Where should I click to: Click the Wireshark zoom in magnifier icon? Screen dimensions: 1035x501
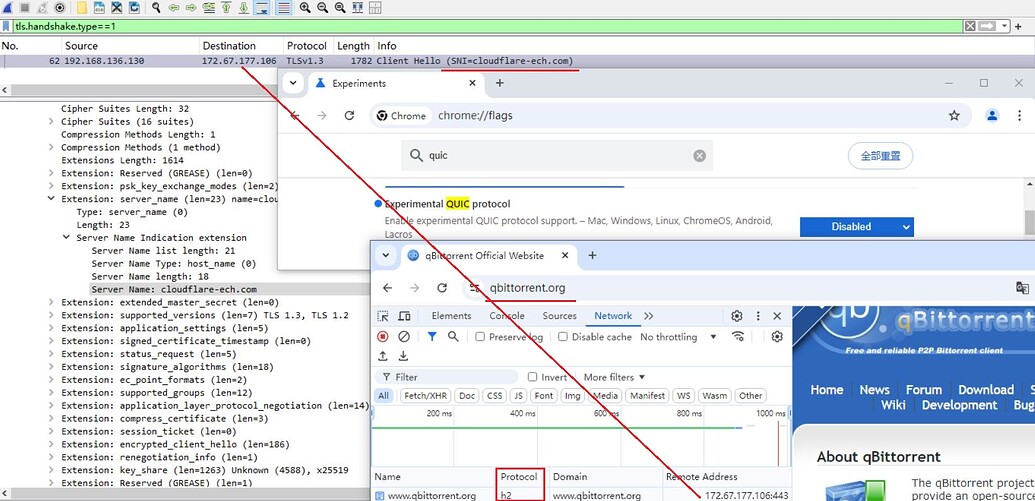tap(304, 7)
